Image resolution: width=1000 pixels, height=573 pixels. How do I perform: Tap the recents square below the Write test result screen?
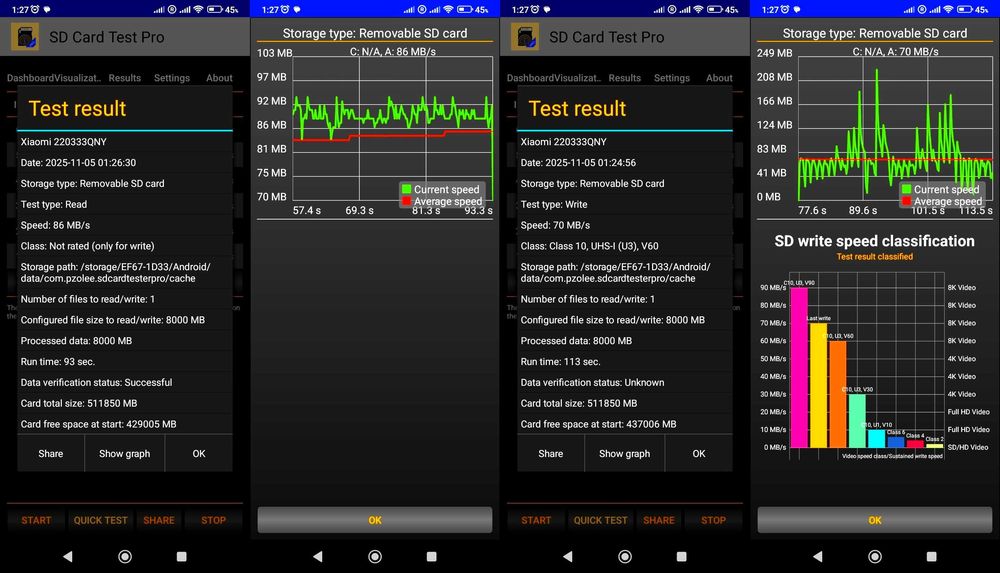[682, 556]
